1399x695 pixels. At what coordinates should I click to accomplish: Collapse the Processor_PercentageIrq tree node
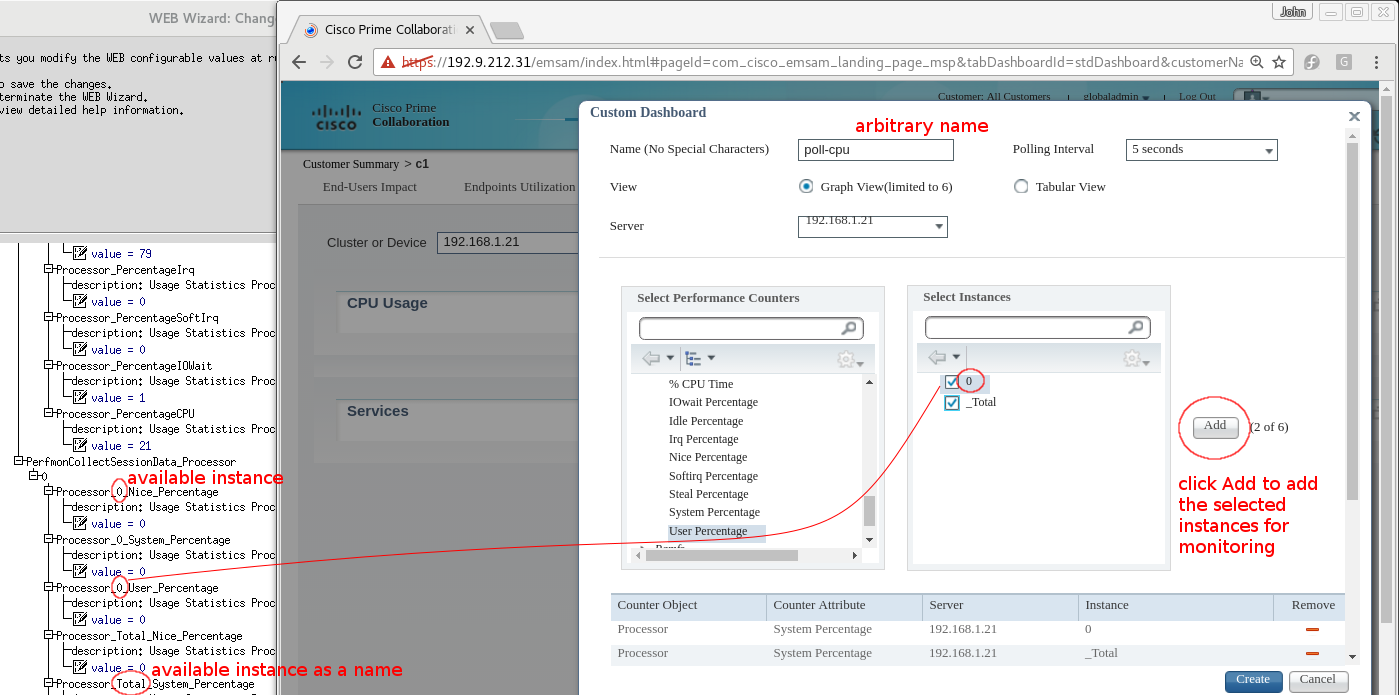(49, 269)
